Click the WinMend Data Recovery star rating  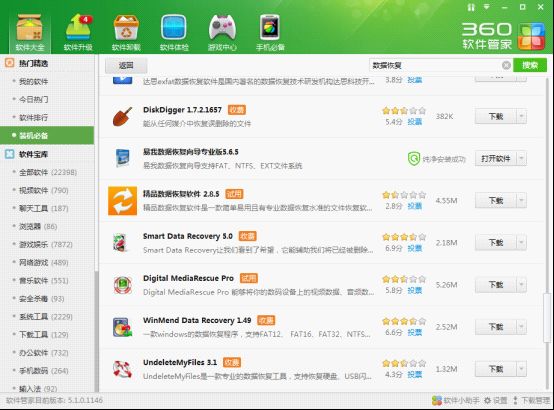pos(404,321)
